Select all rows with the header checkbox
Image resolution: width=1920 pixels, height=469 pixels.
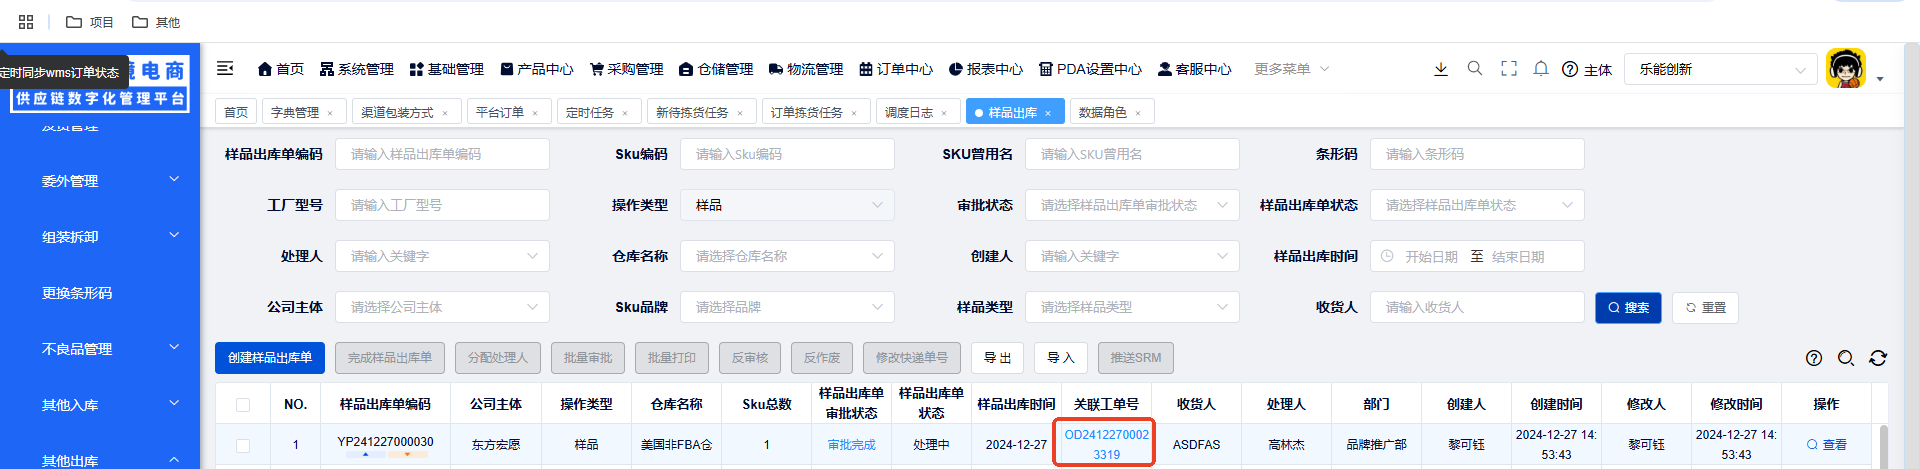243,405
